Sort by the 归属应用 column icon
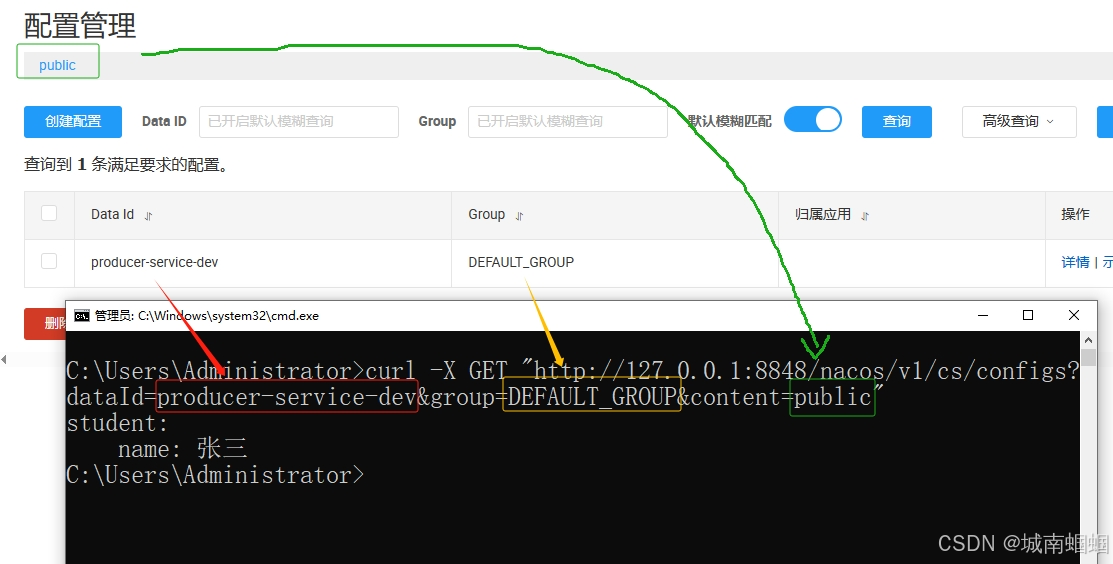The image size is (1113, 564). click(865, 216)
